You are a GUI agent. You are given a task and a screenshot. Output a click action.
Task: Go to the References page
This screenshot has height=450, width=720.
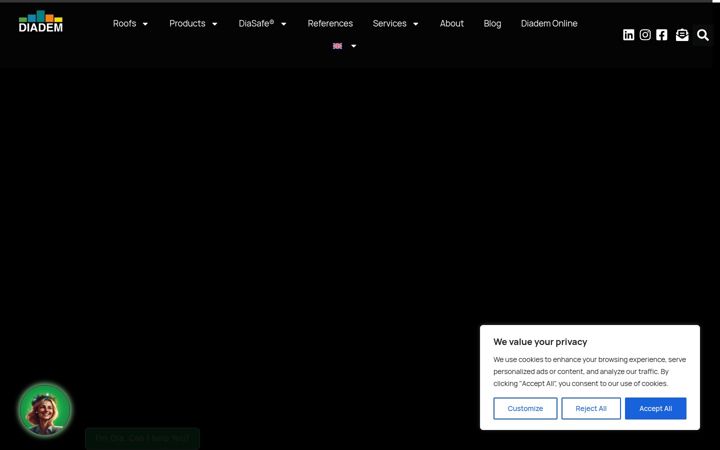point(330,23)
